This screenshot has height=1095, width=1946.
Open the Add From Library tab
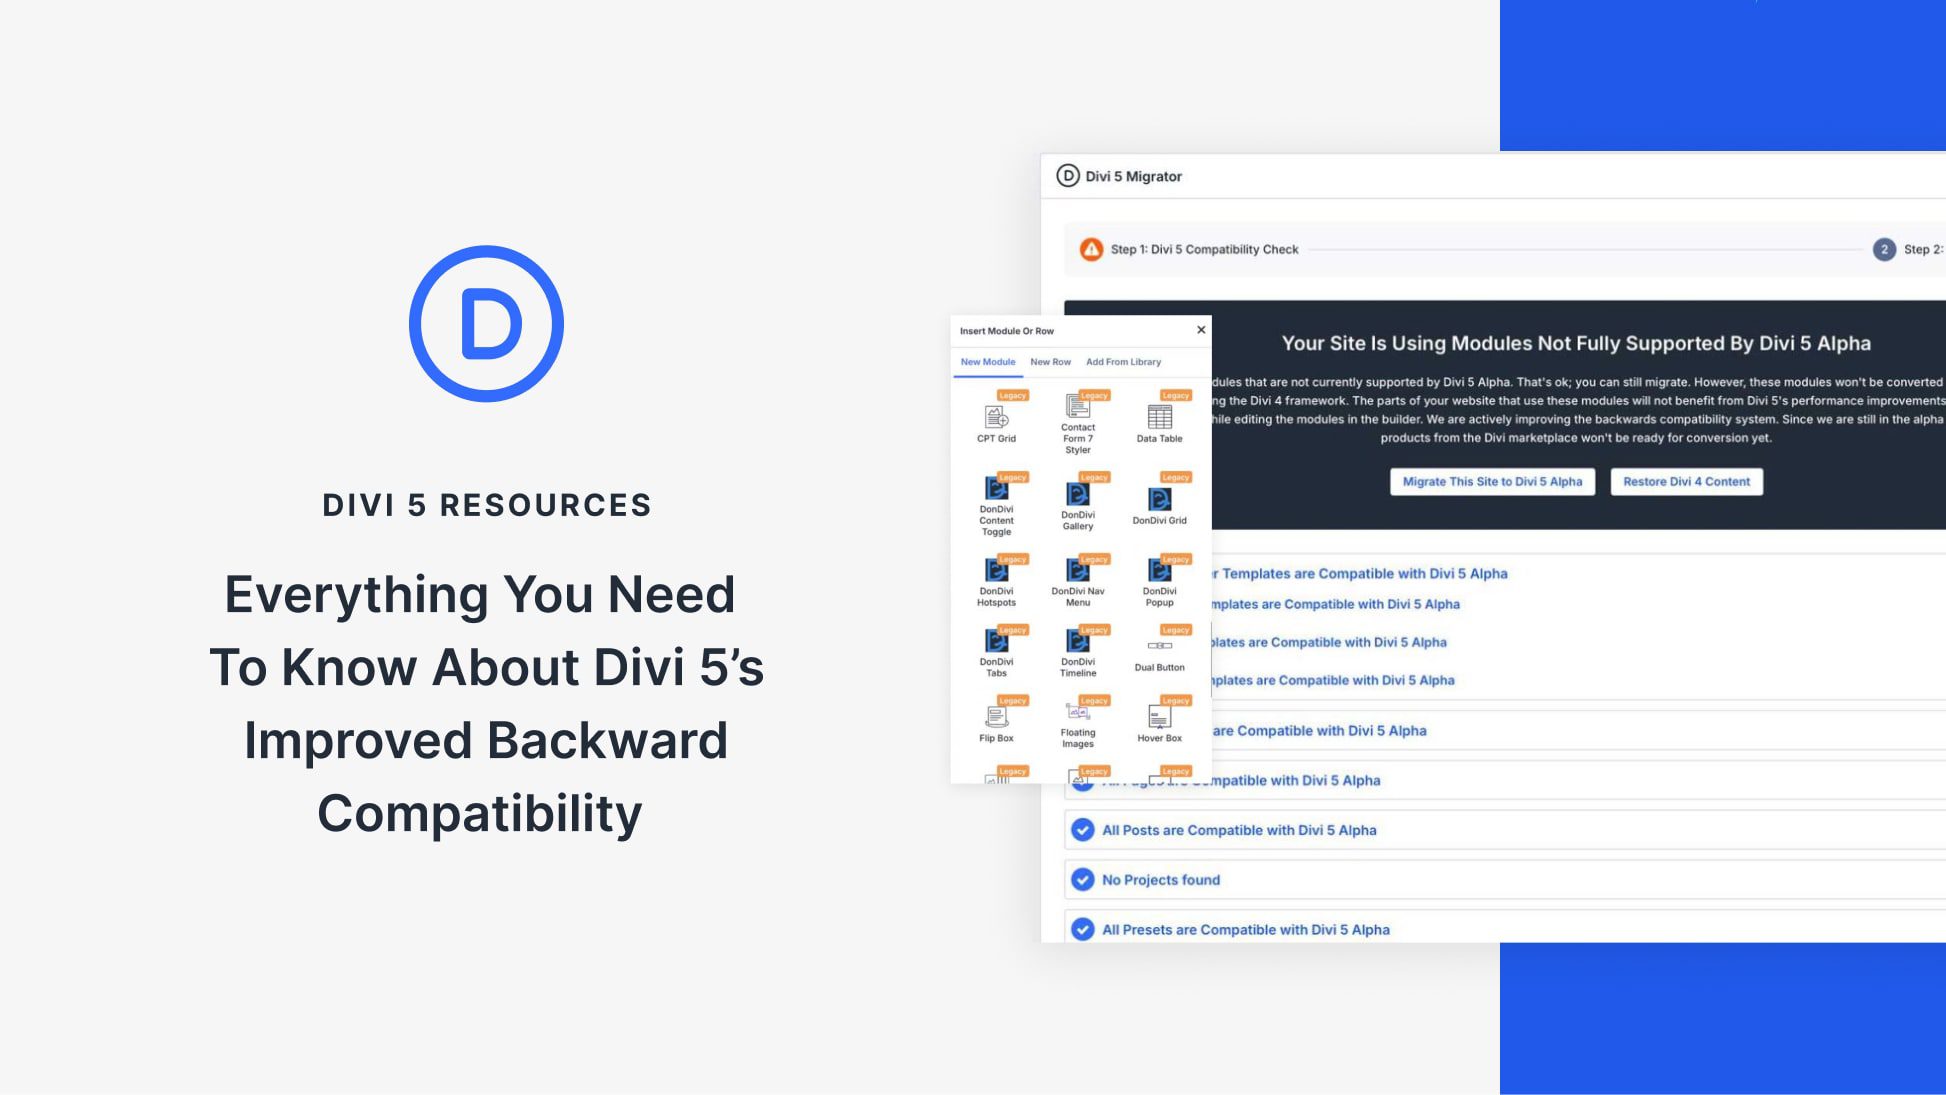[x=1124, y=362]
